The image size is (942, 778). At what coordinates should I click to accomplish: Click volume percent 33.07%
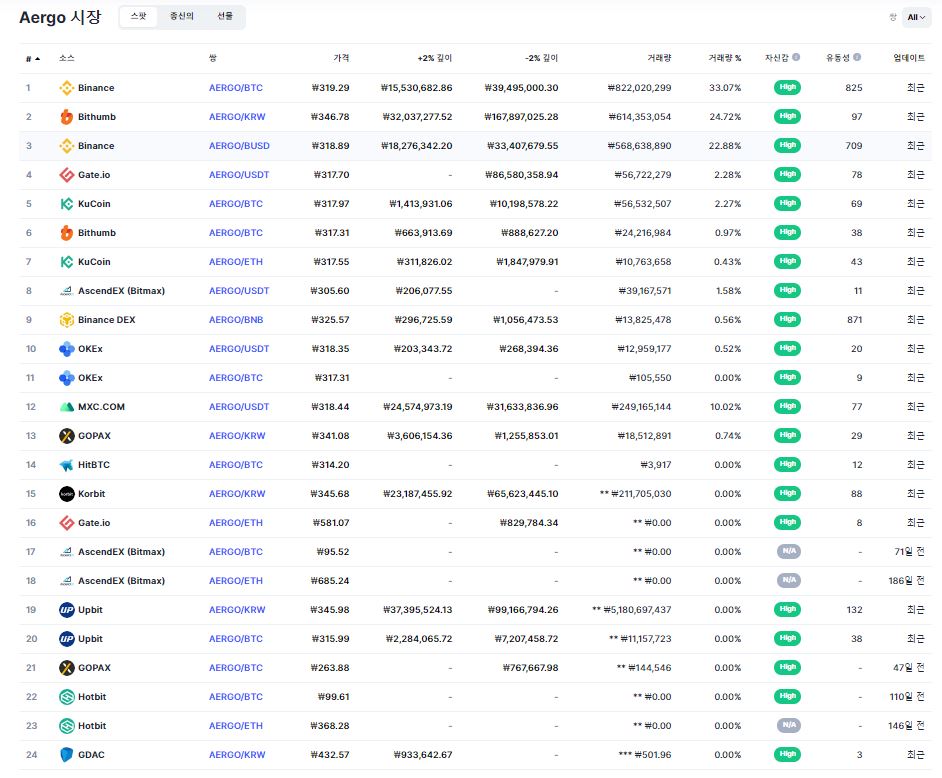point(725,88)
